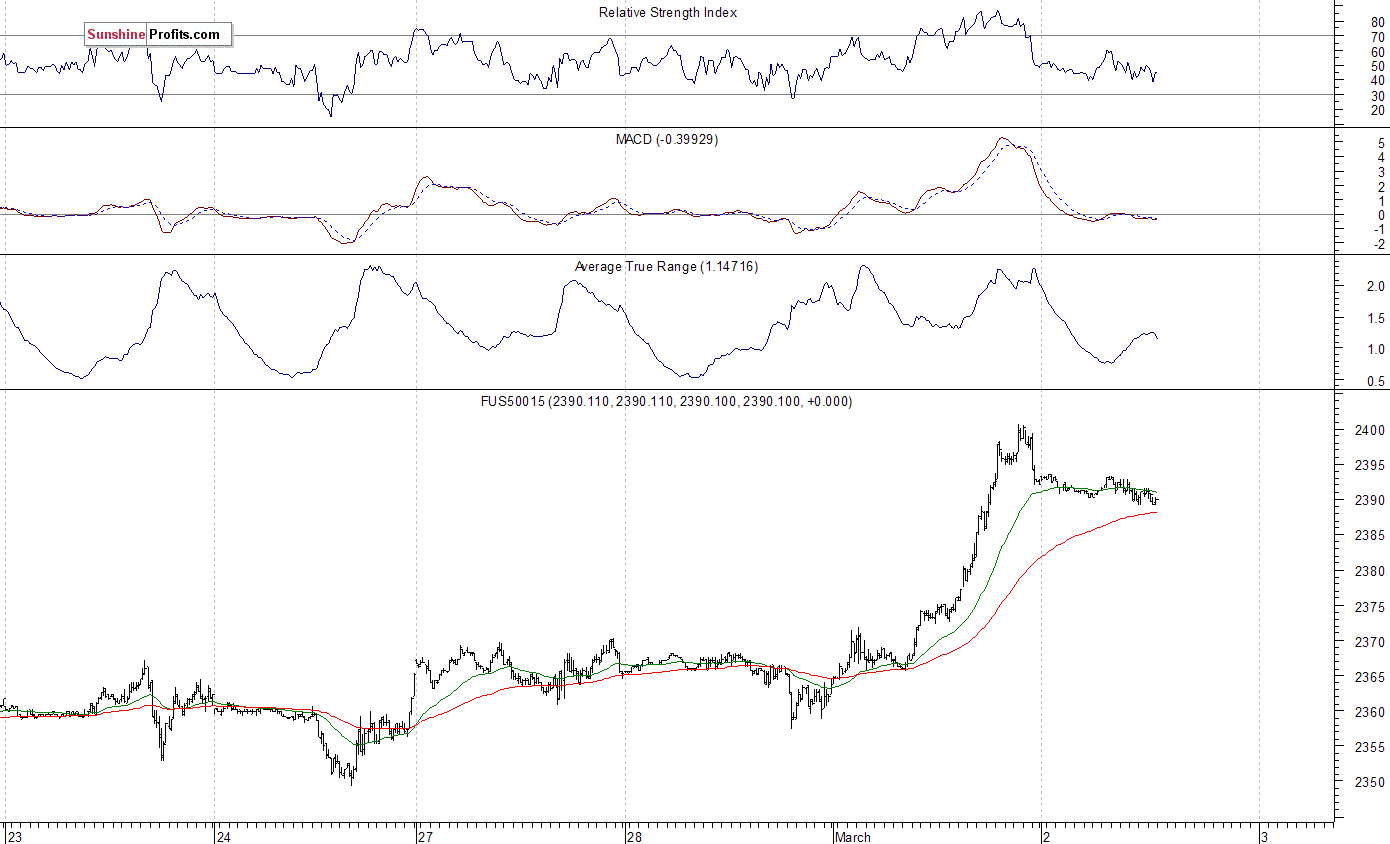Click the RSI 50 axis label

click(x=1377, y=66)
